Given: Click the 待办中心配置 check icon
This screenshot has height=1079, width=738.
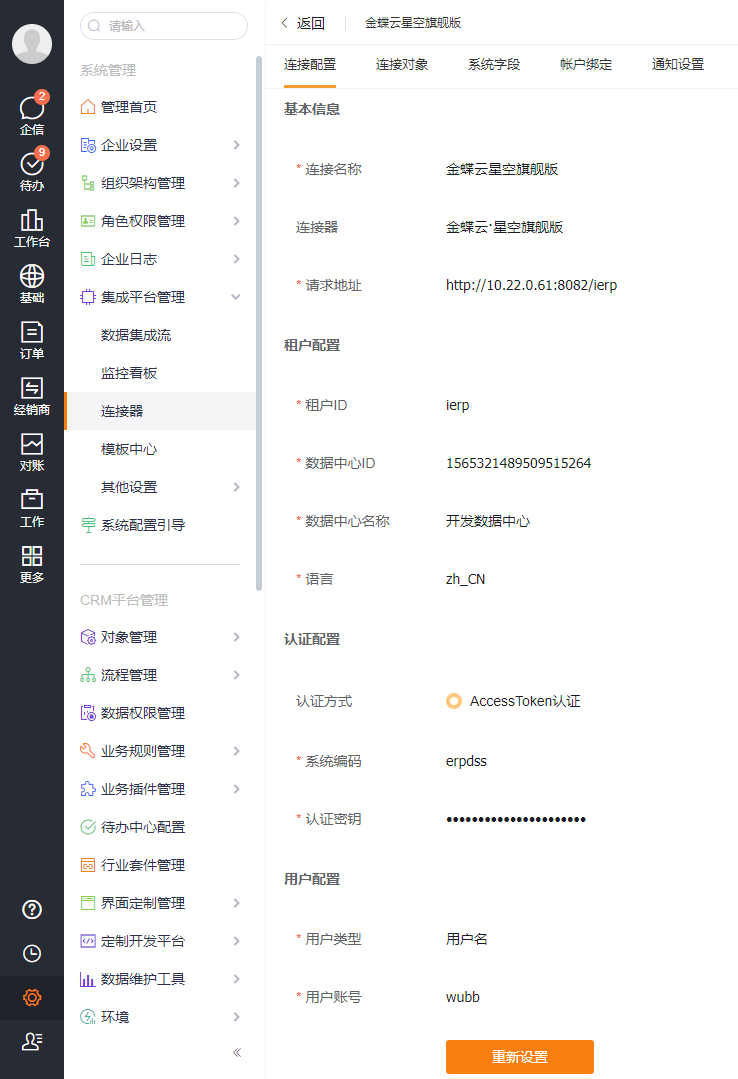Looking at the screenshot, I should click(87, 826).
